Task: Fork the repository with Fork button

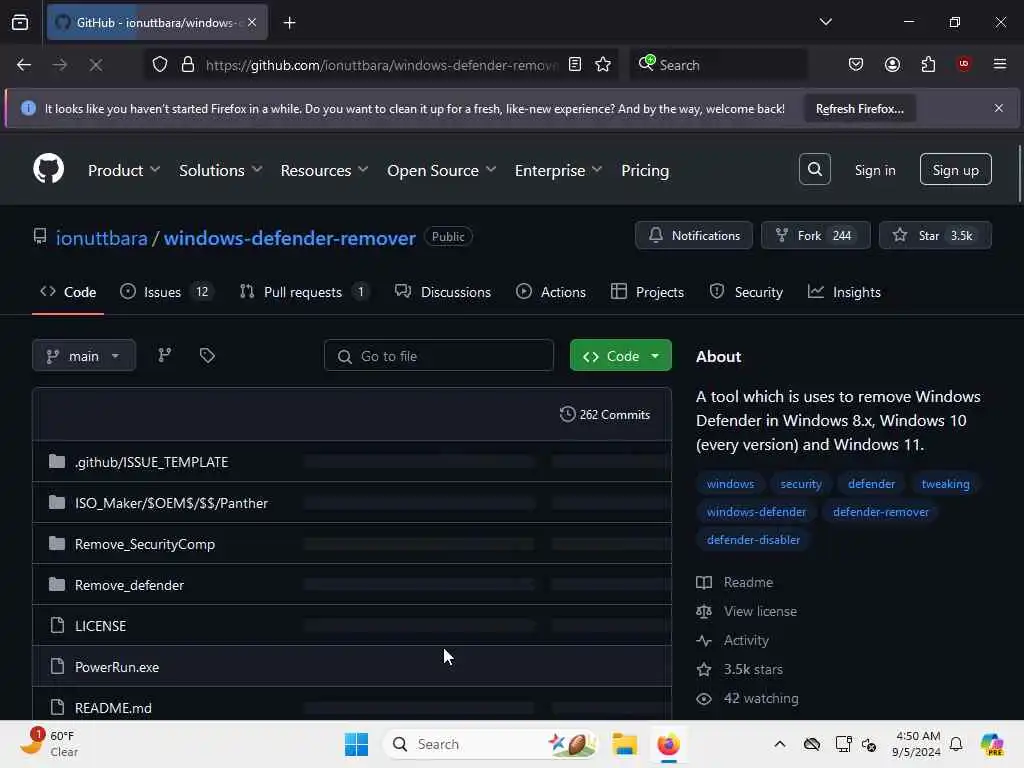Action: tap(815, 235)
